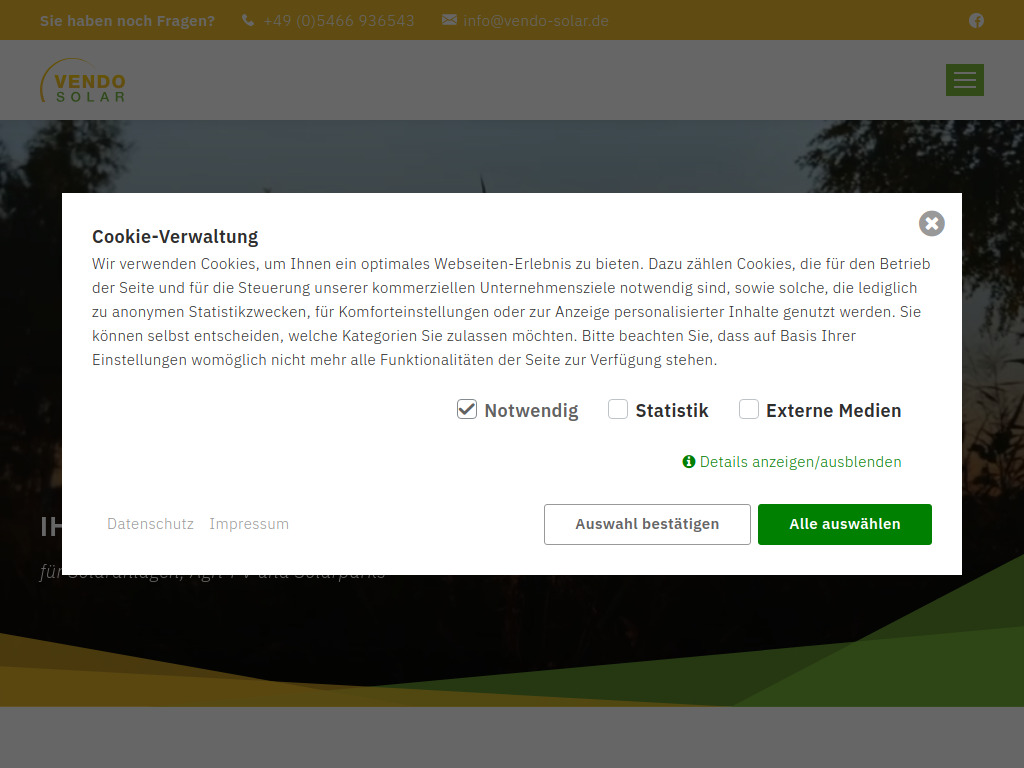Accept all cookies with Alle auswählen
This screenshot has height=768, width=1024.
point(845,524)
